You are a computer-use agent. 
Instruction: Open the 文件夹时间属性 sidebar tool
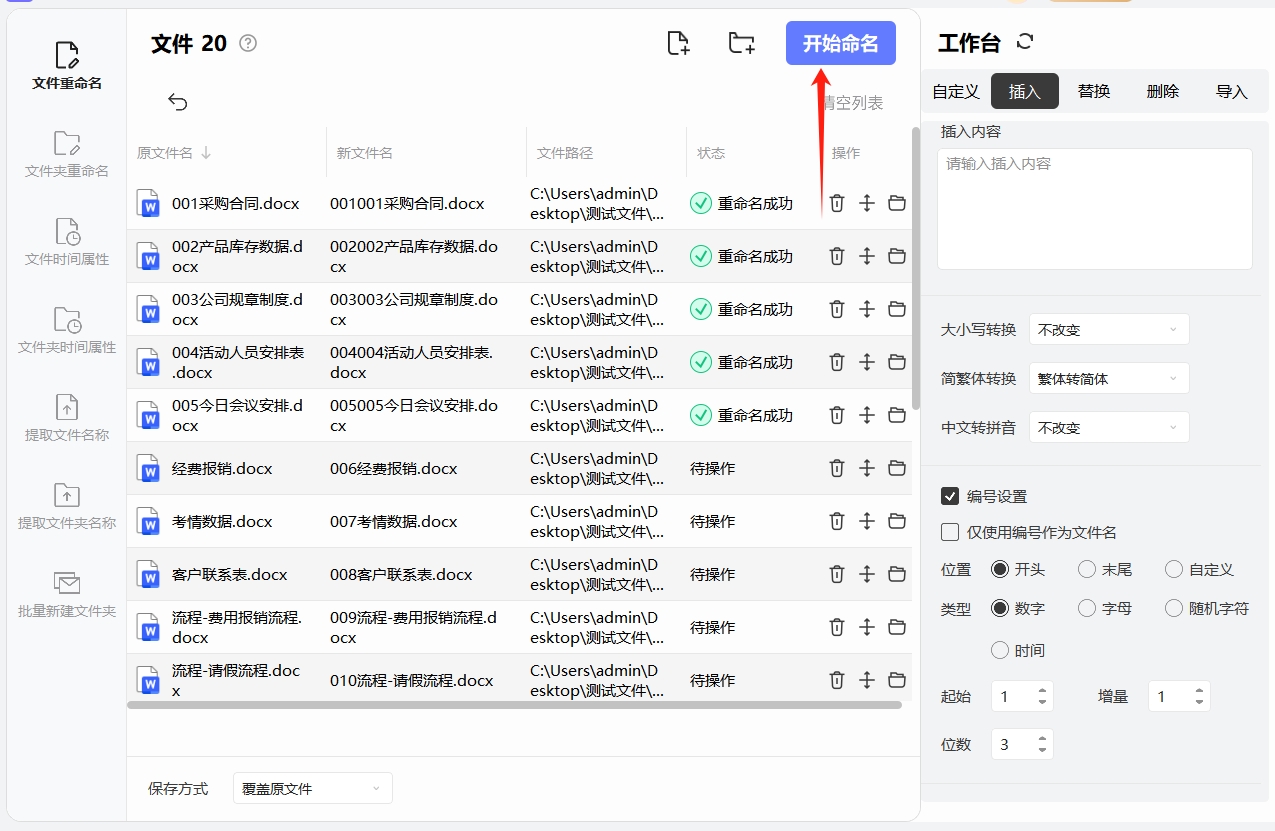click(x=67, y=330)
